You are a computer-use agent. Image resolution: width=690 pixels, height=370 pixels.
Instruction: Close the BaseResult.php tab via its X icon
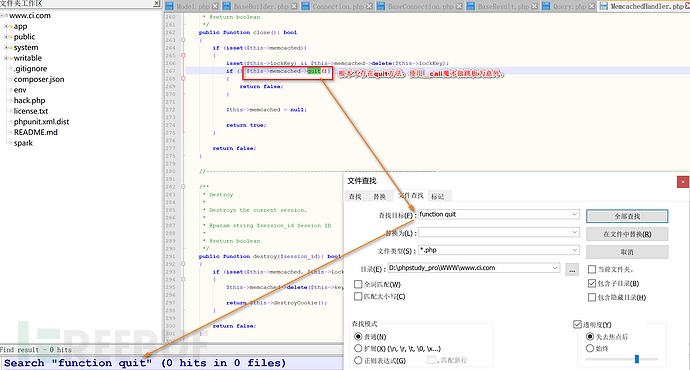point(534,6)
